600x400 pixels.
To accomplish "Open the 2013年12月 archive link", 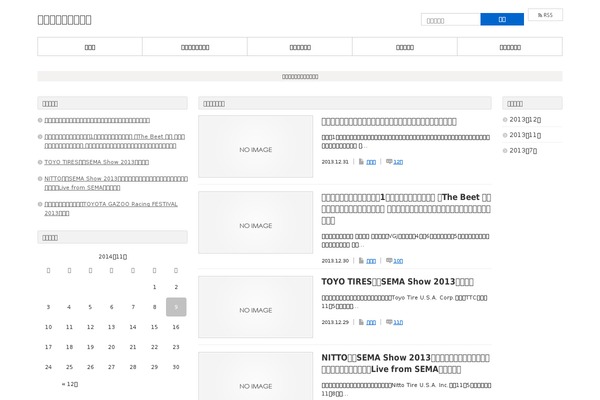I will 525,120.
